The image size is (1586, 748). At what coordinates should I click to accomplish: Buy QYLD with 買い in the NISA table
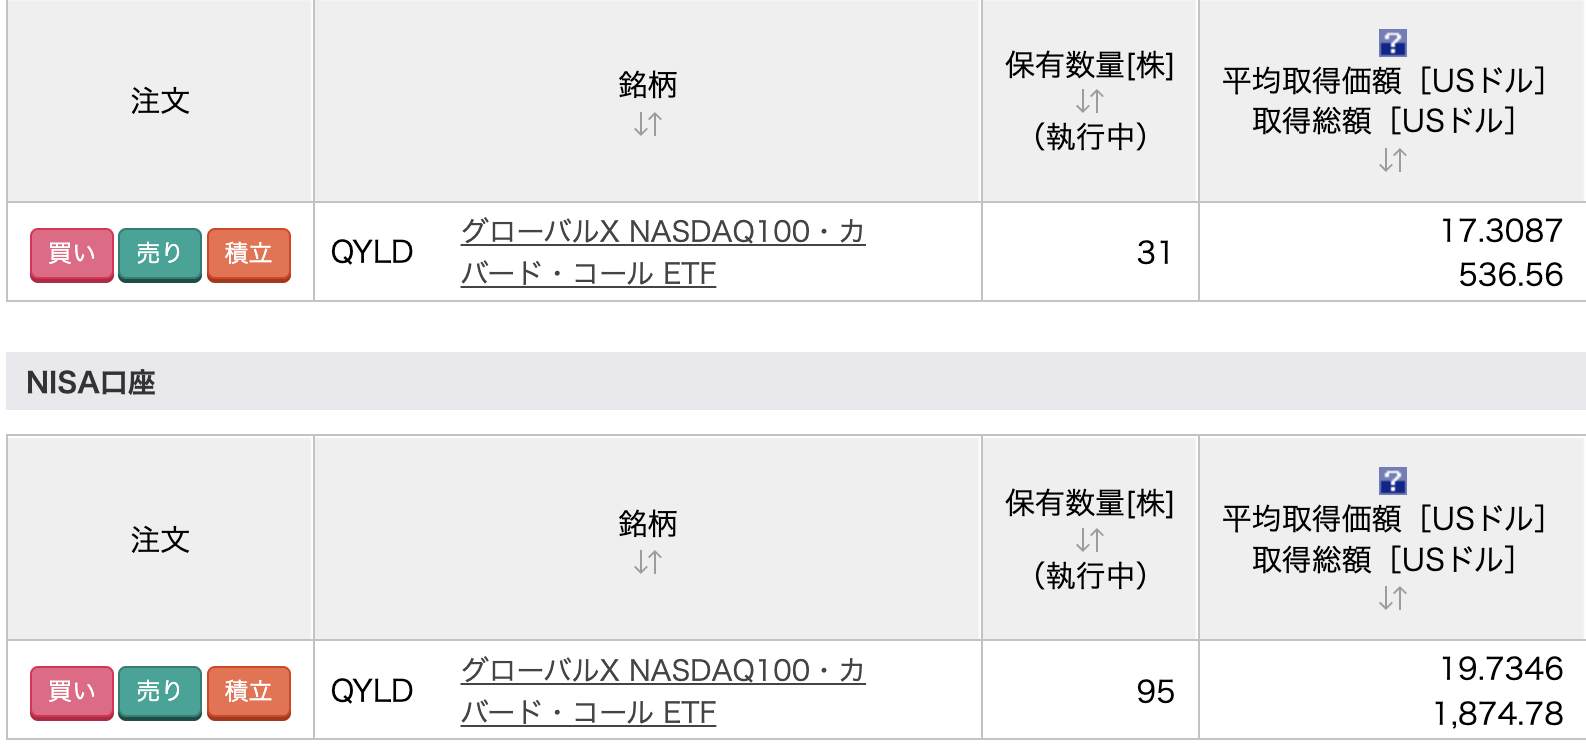pyautogui.click(x=72, y=692)
